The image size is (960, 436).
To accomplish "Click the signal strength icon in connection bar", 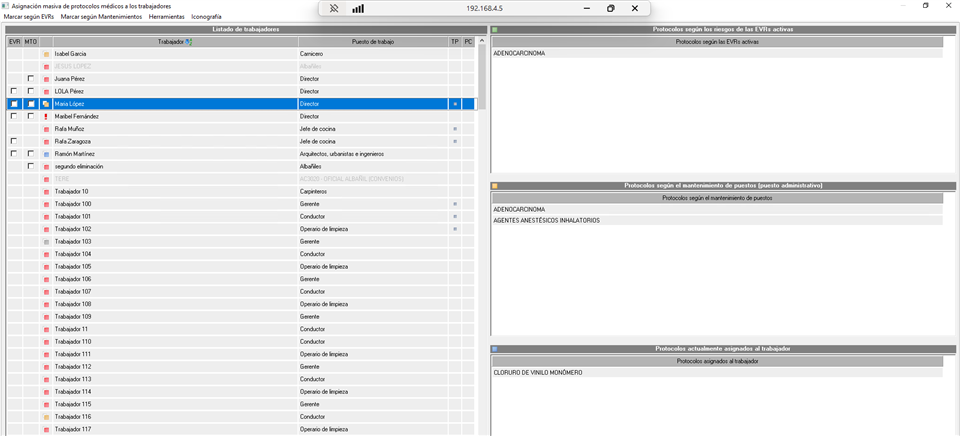I will 358,8.
